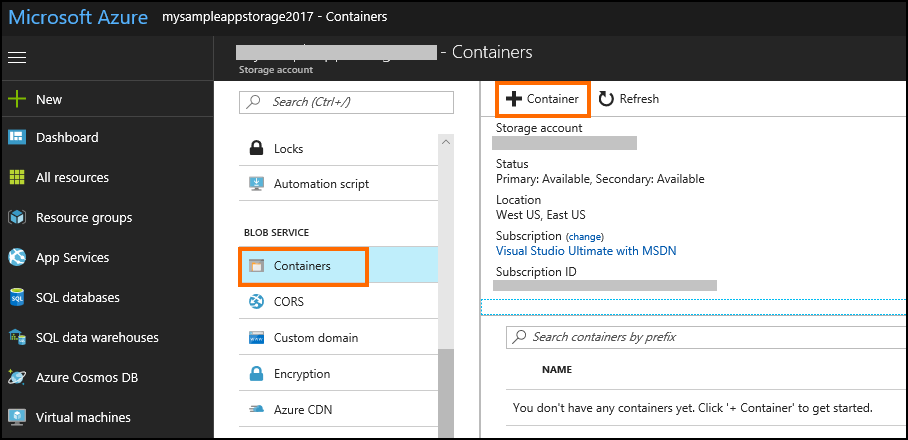Screen dimensions: 908x440
Task: Click the green plus New icon
Action: click(x=17, y=99)
